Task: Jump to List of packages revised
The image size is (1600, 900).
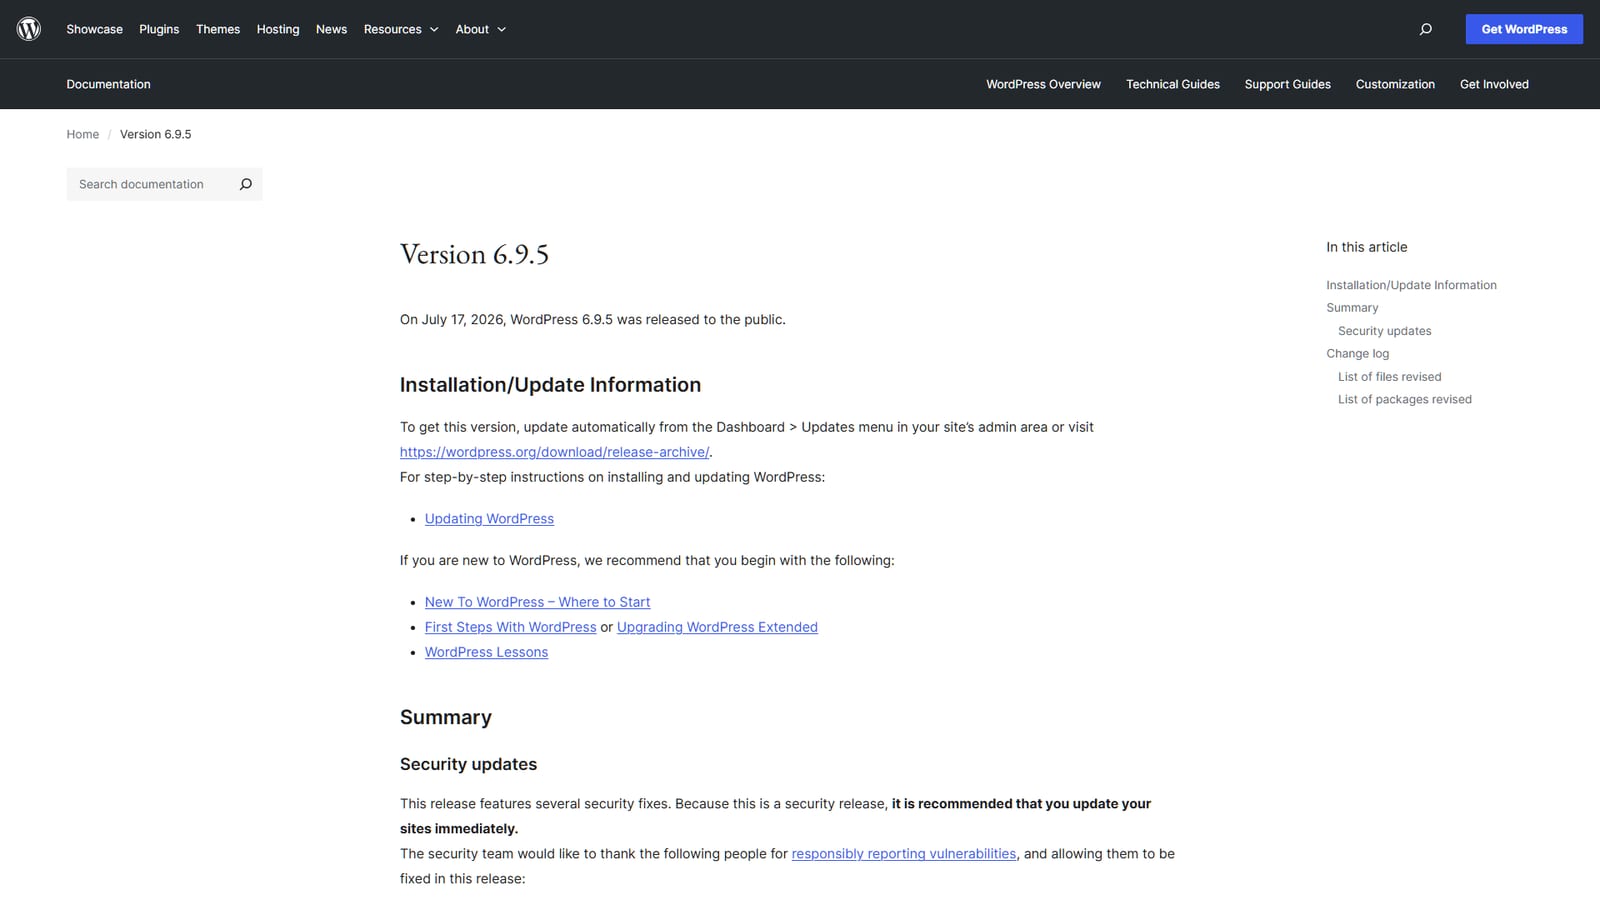Action: point(1404,400)
